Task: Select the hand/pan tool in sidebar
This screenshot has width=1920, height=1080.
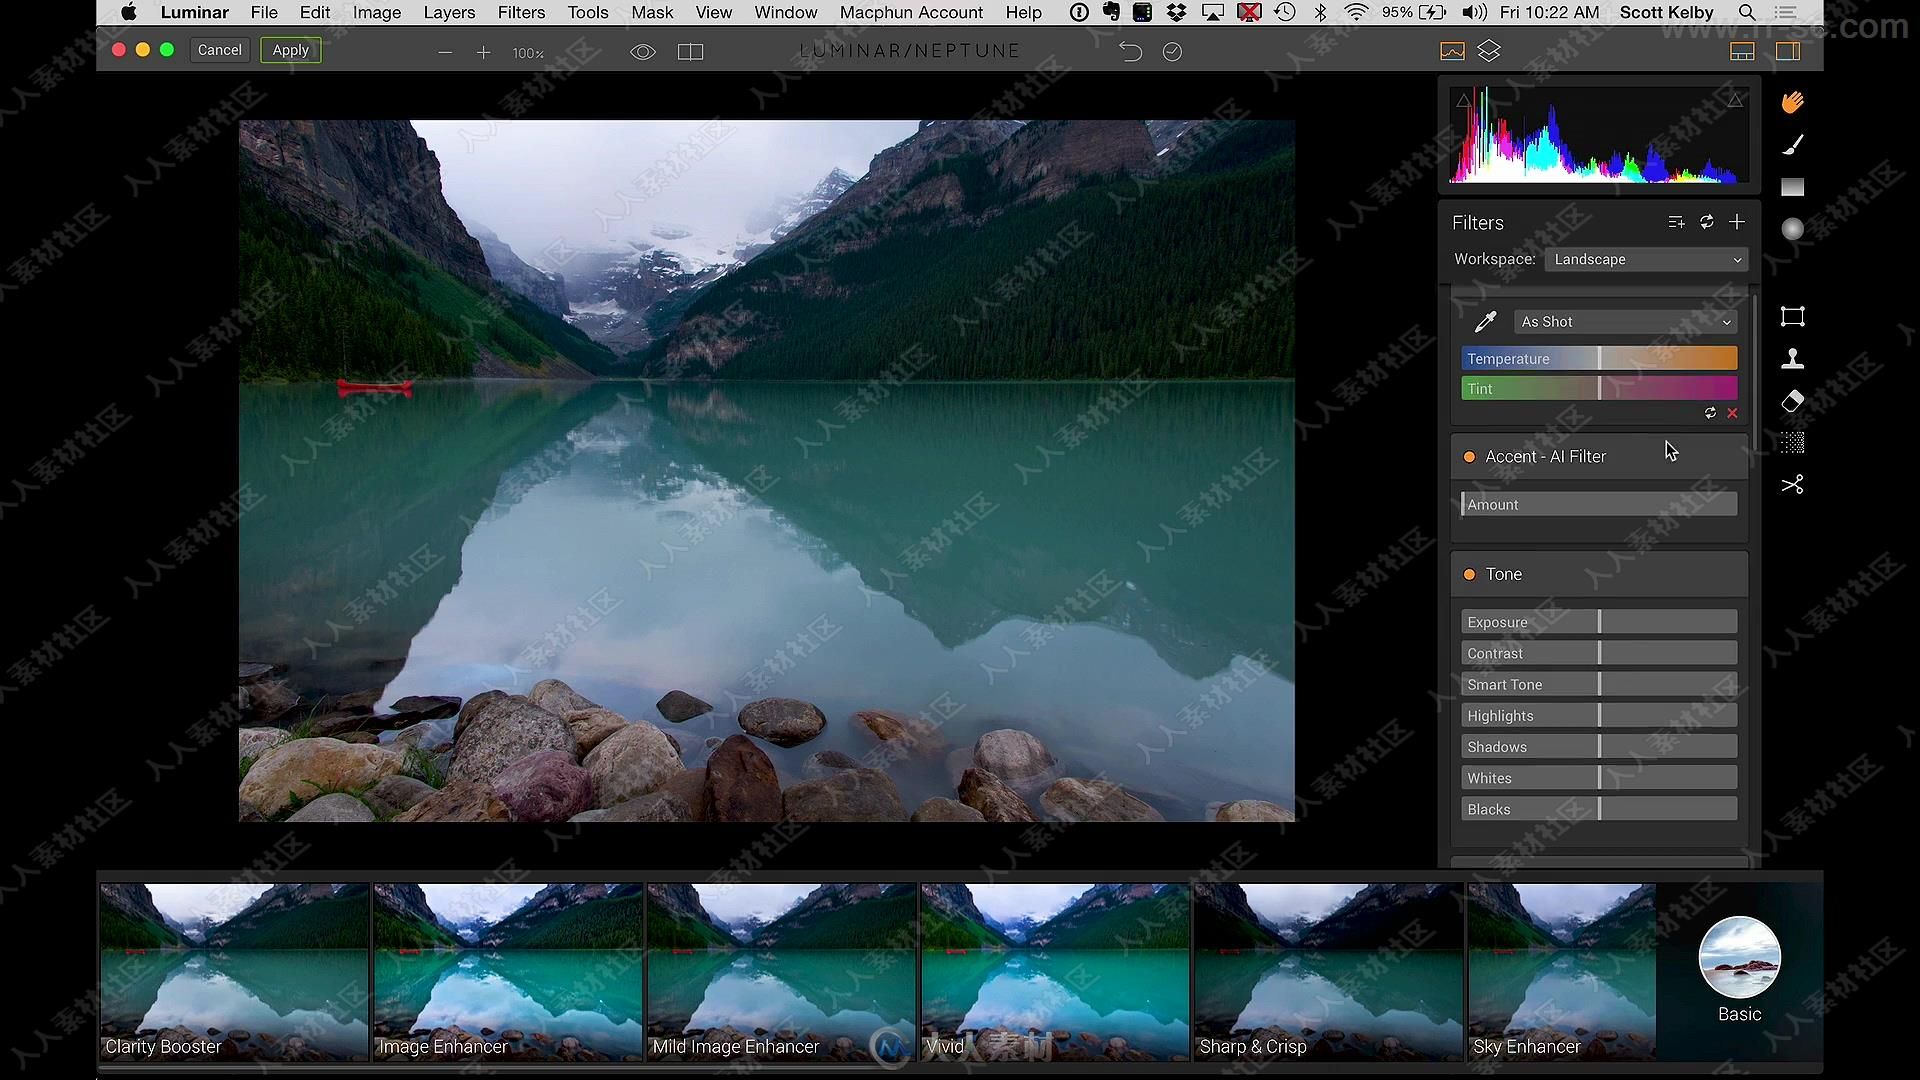Action: click(1792, 102)
